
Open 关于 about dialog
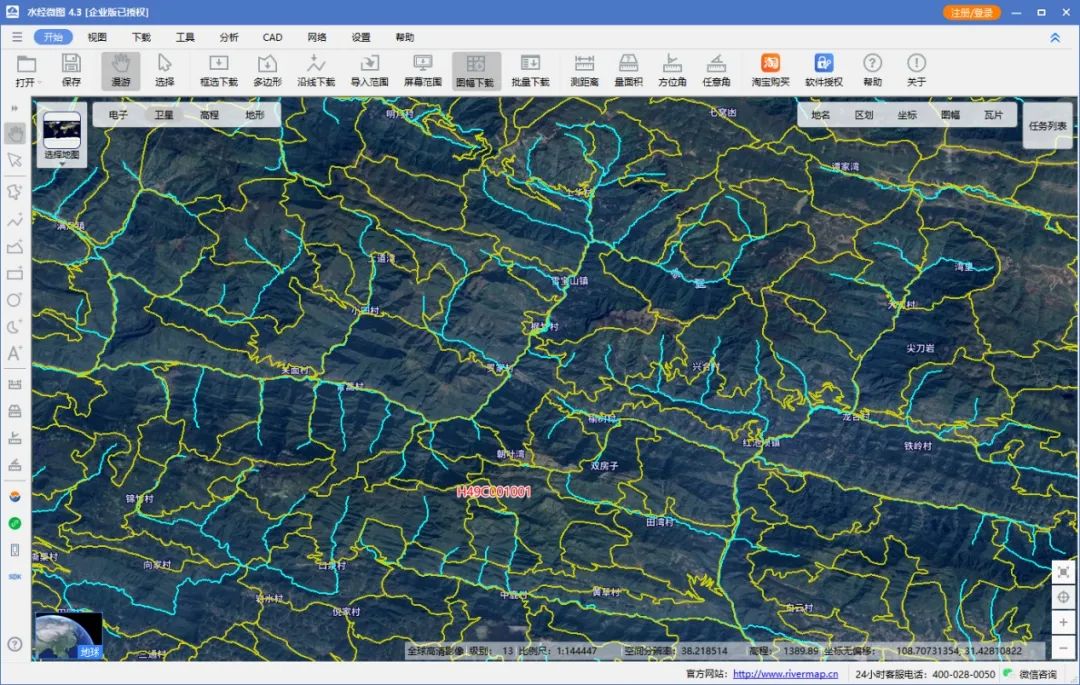click(x=916, y=71)
